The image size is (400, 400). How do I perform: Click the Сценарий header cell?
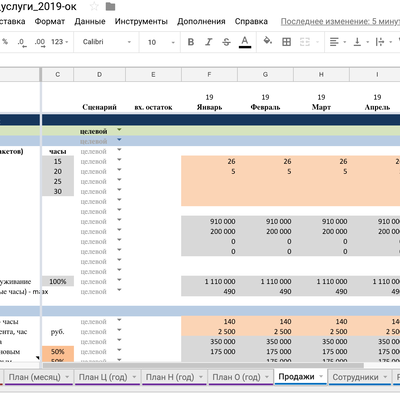pos(99,107)
